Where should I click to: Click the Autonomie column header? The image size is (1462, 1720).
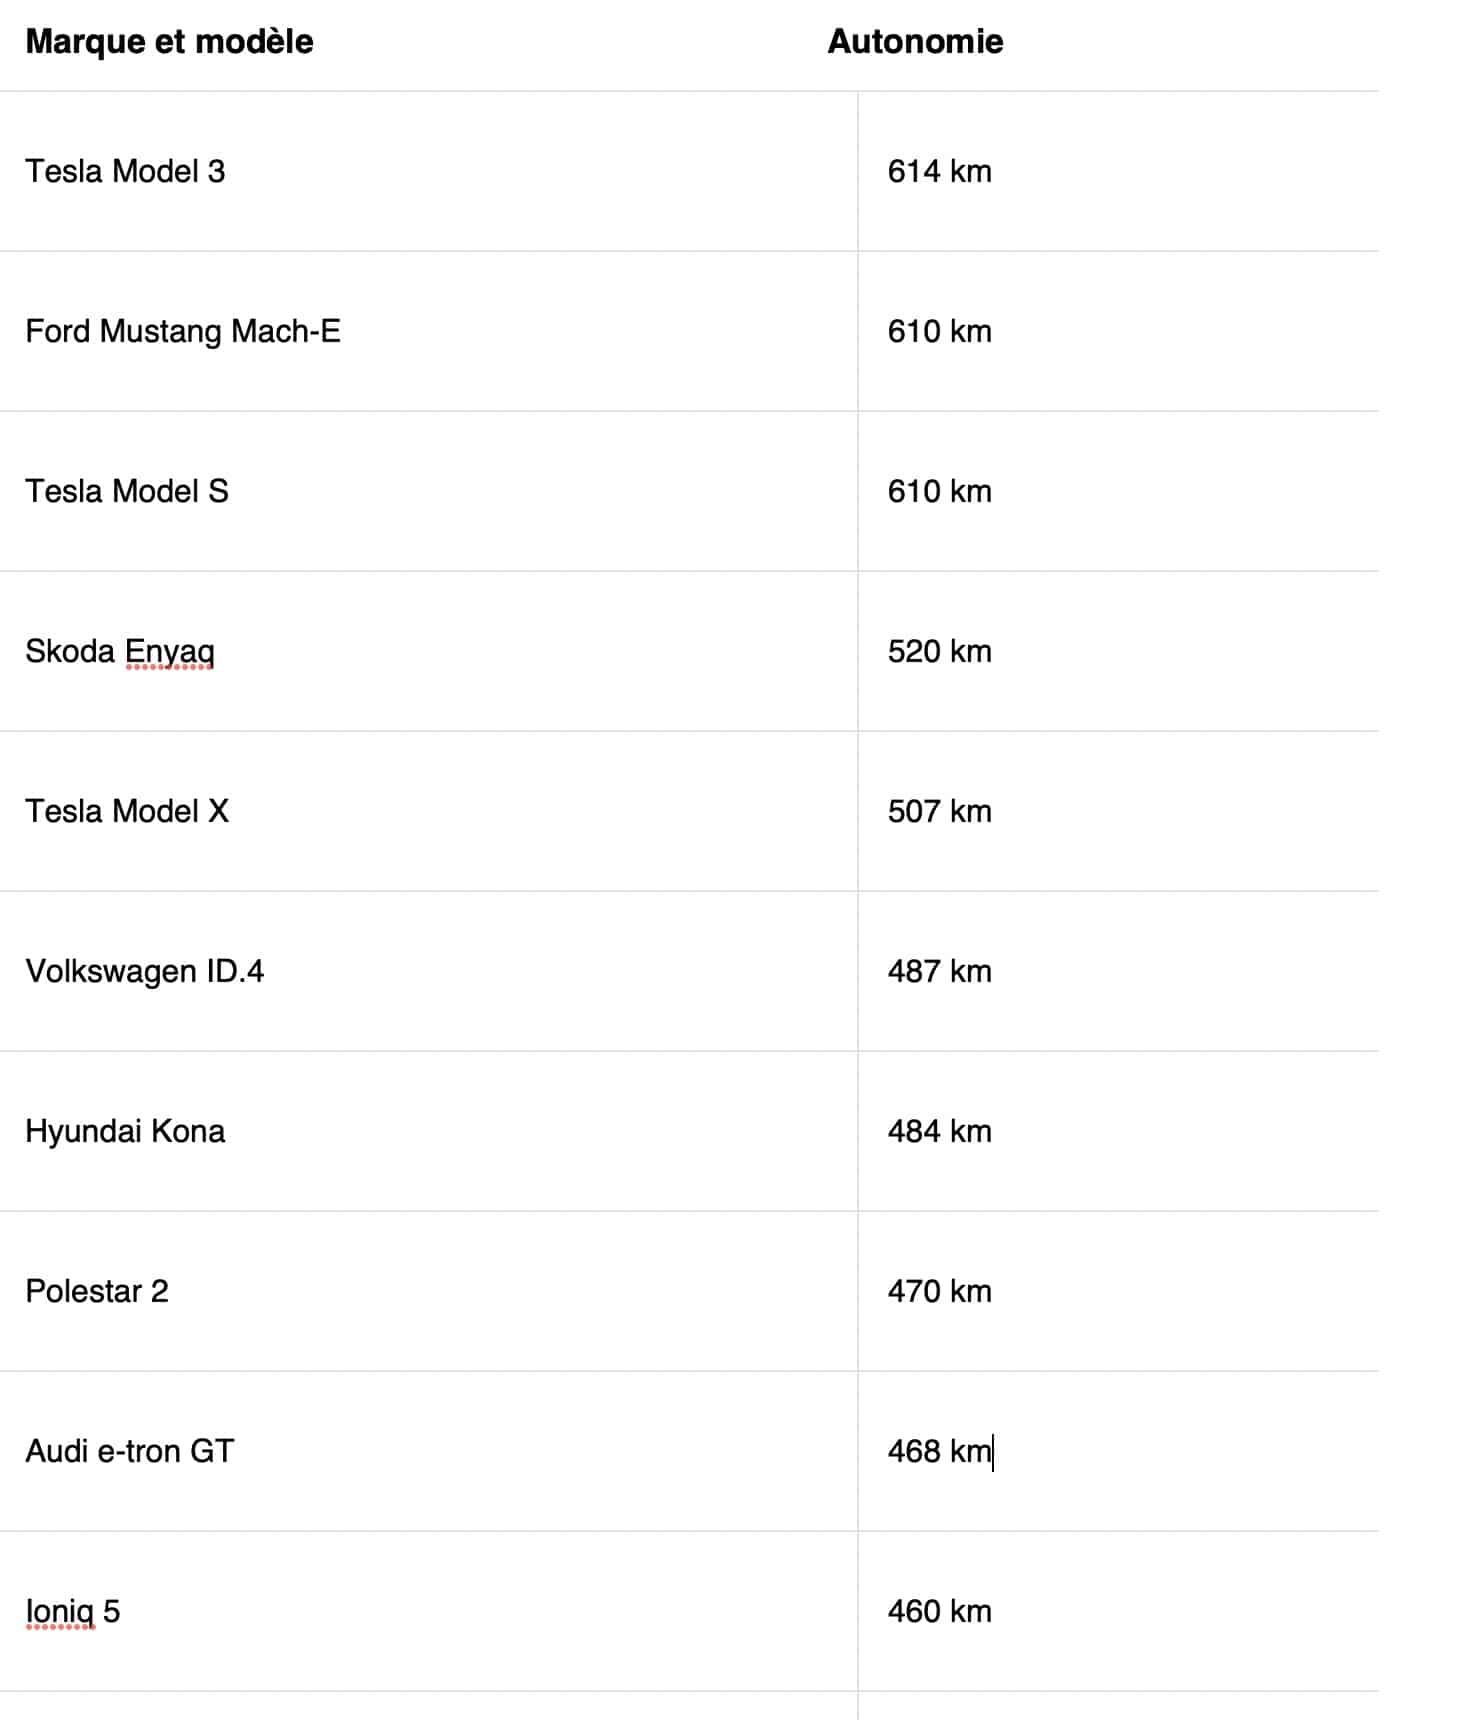(x=915, y=42)
